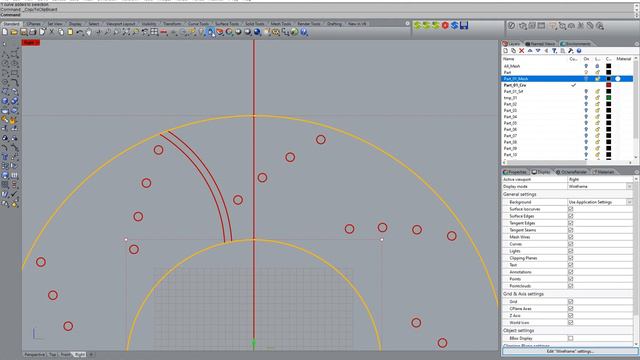Open the Background dropdown
Screen dimensions: 640x360
629,202
